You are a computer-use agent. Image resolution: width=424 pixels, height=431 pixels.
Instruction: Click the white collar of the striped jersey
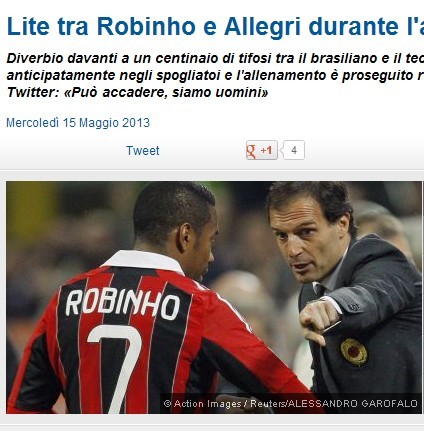(x=143, y=260)
